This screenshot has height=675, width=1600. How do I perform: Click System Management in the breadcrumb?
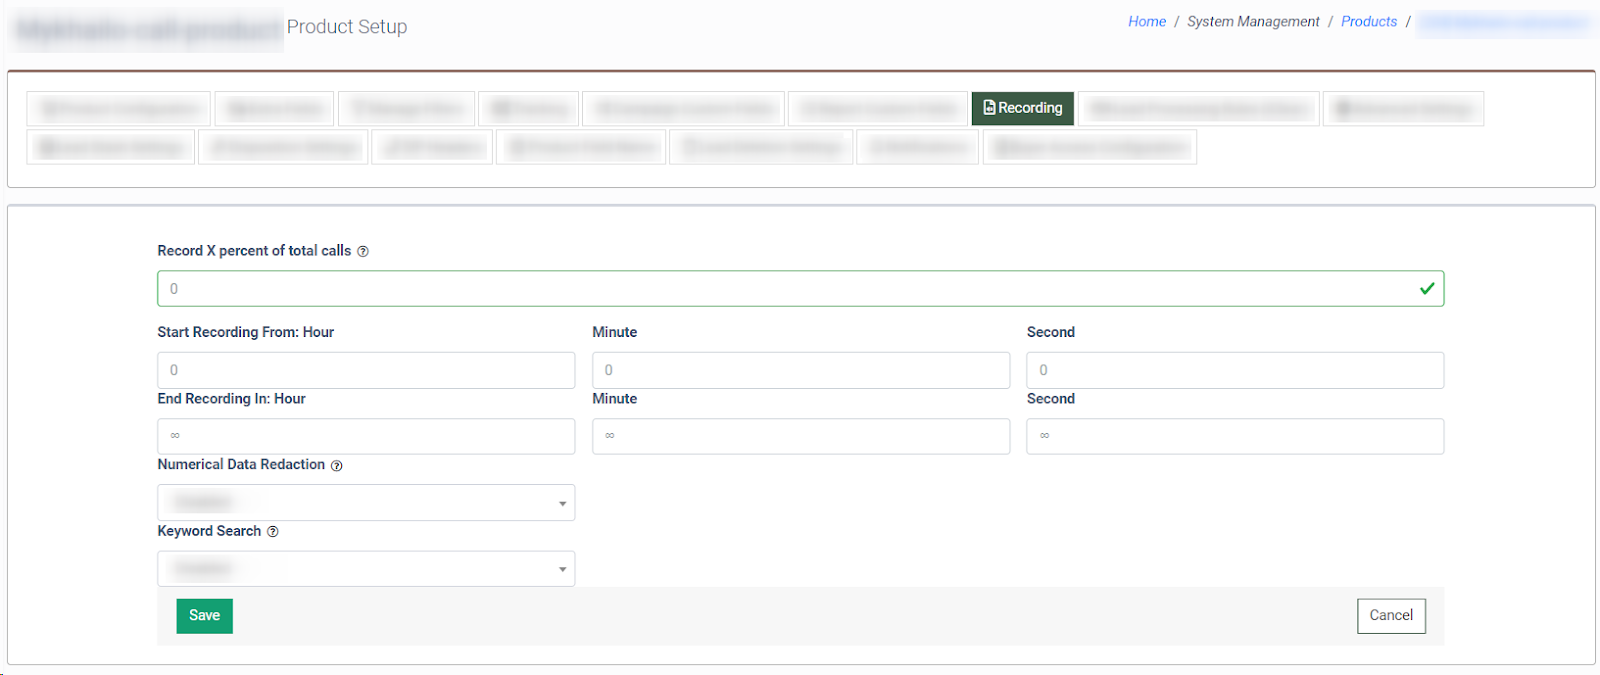click(1253, 22)
